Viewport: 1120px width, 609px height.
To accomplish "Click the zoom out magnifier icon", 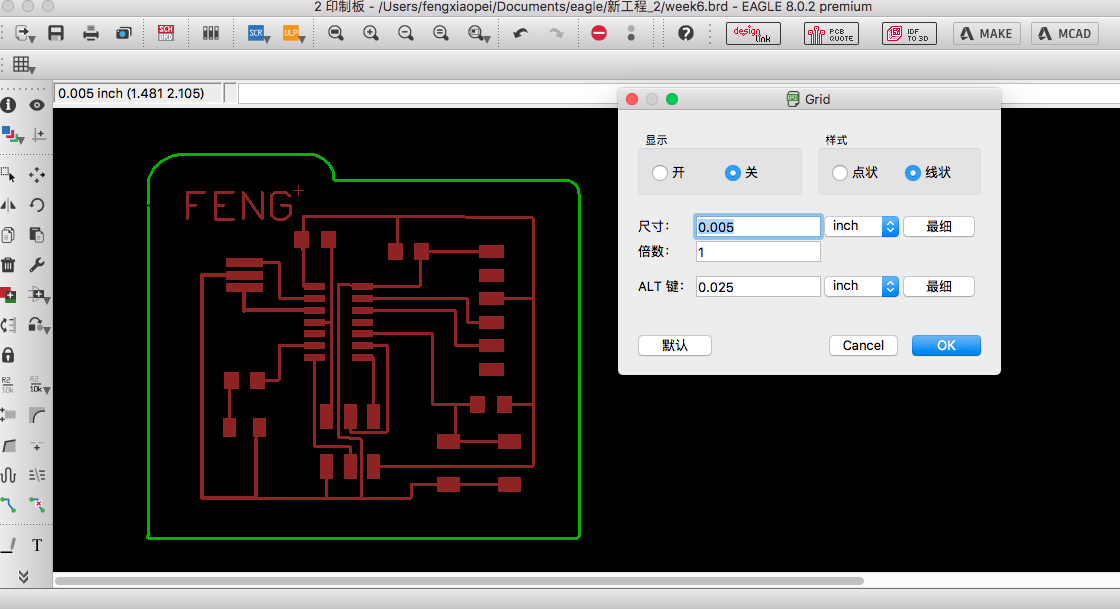I will click(406, 33).
